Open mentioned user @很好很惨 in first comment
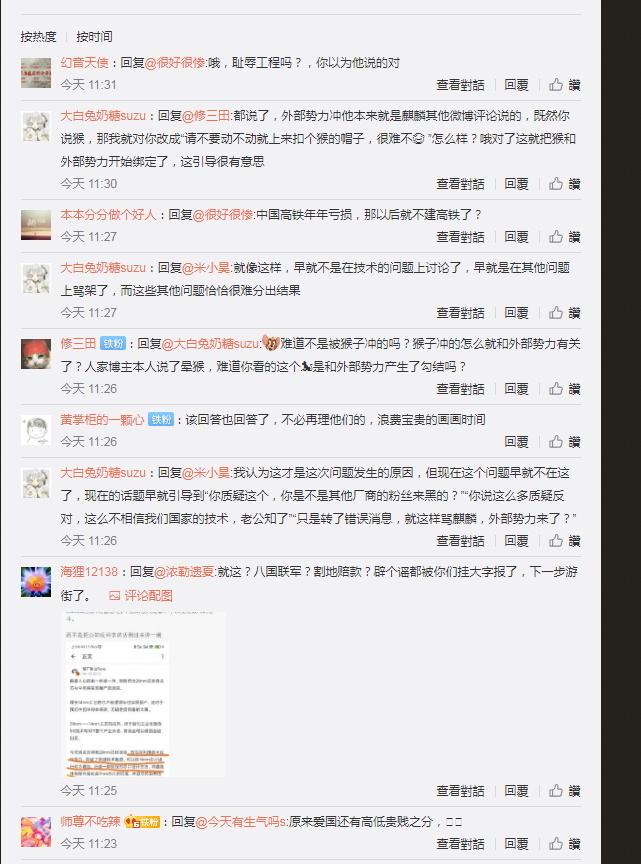 coord(175,63)
